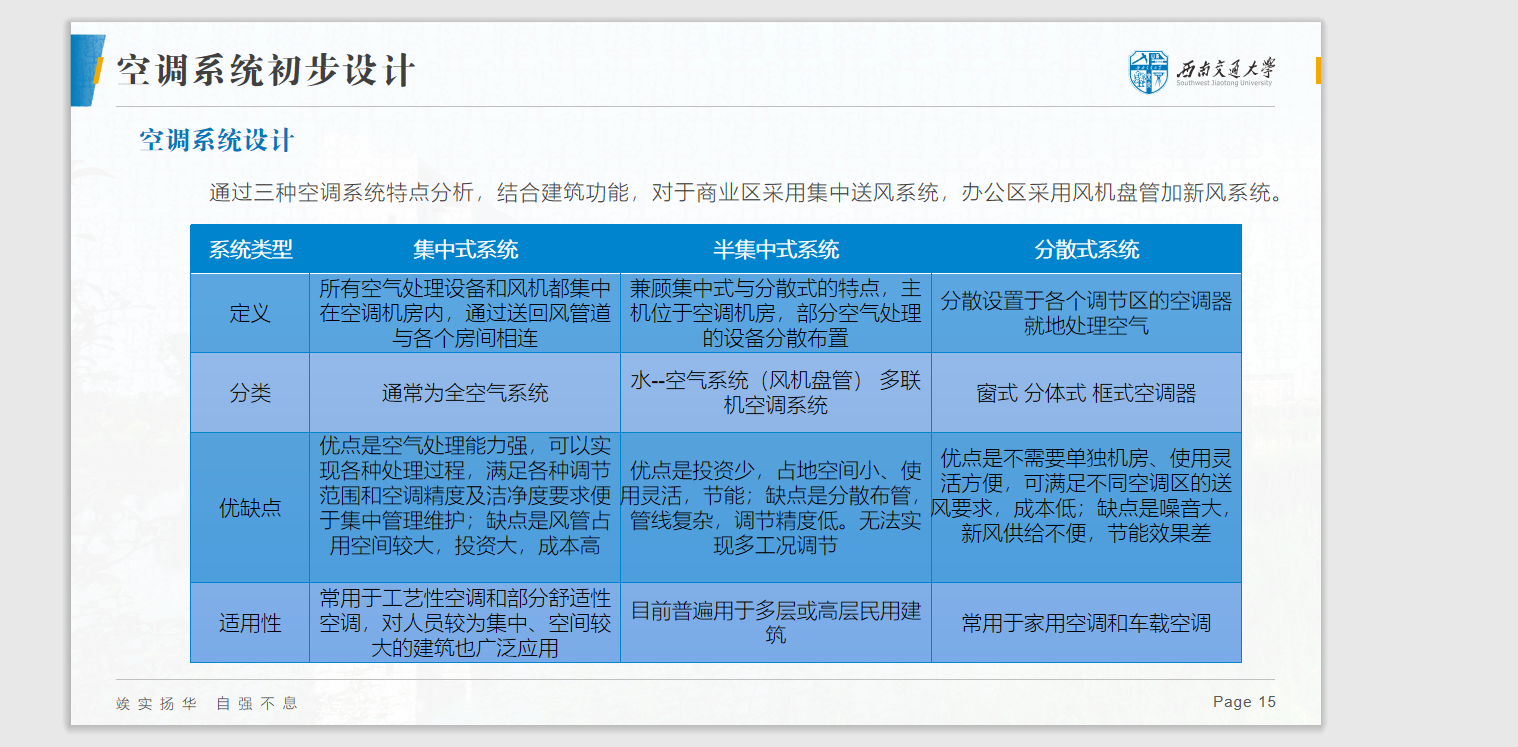
Task: Click the 西南交通大学 calligraphy text beside the emblem
Action: pyautogui.click(x=1225, y=69)
